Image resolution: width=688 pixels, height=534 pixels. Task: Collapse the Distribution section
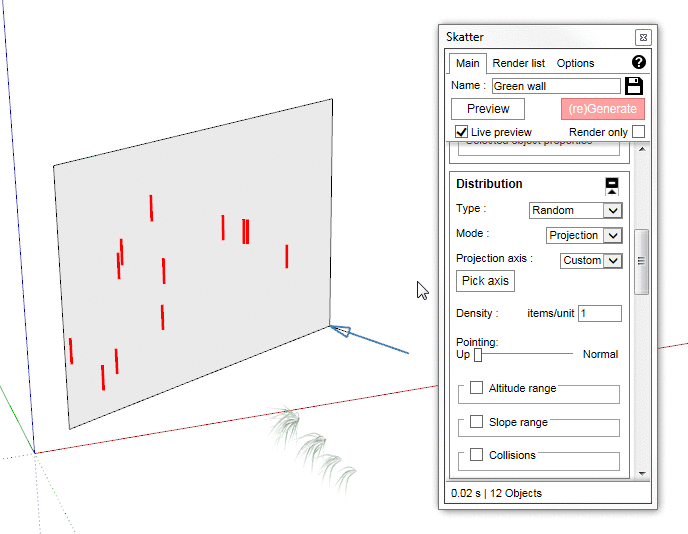pyautogui.click(x=612, y=184)
